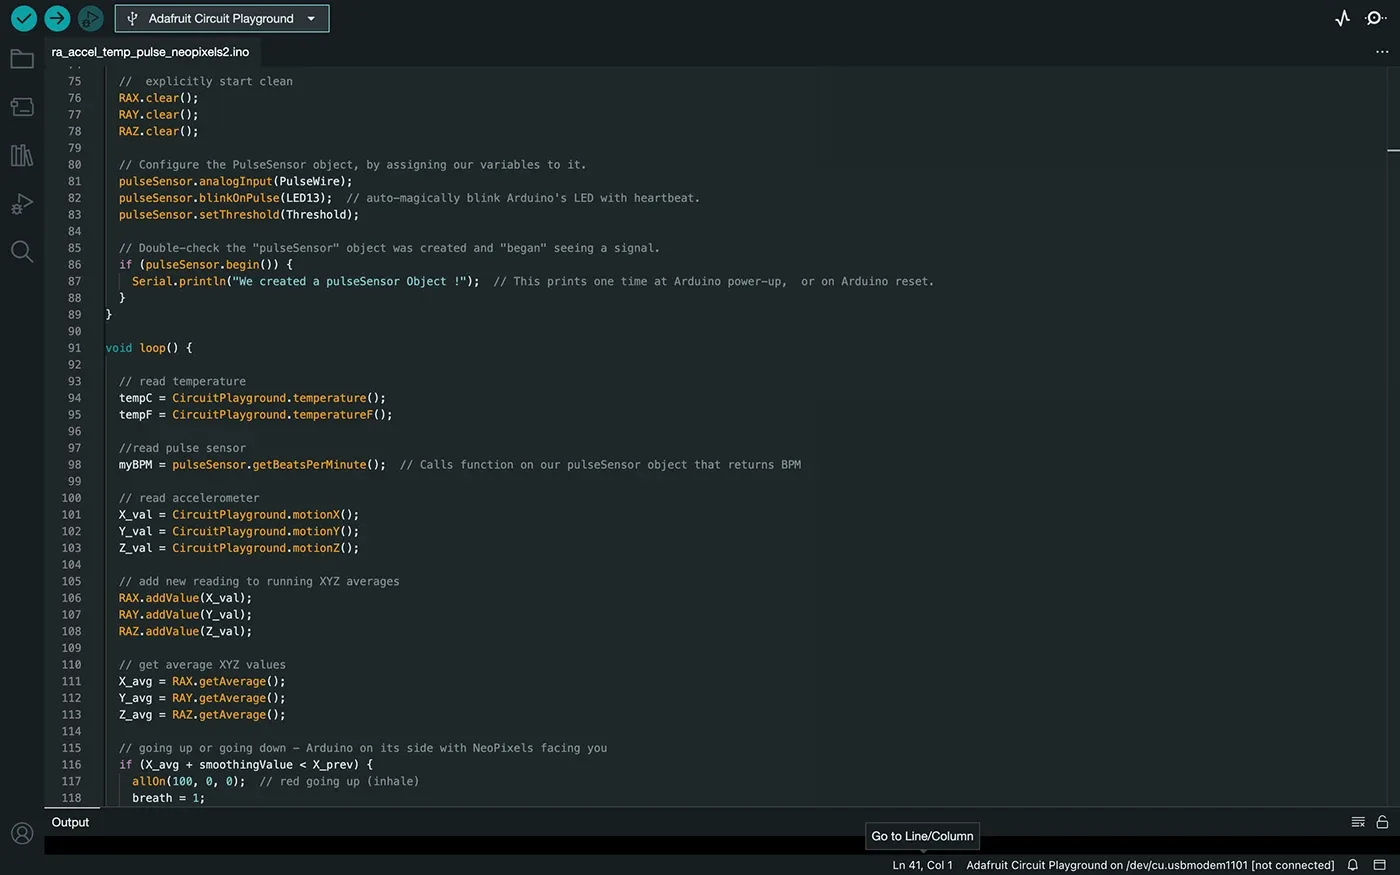Click line number 116 in the gutter
Image resolution: width=1400 pixels, height=875 pixels.
(x=71, y=765)
